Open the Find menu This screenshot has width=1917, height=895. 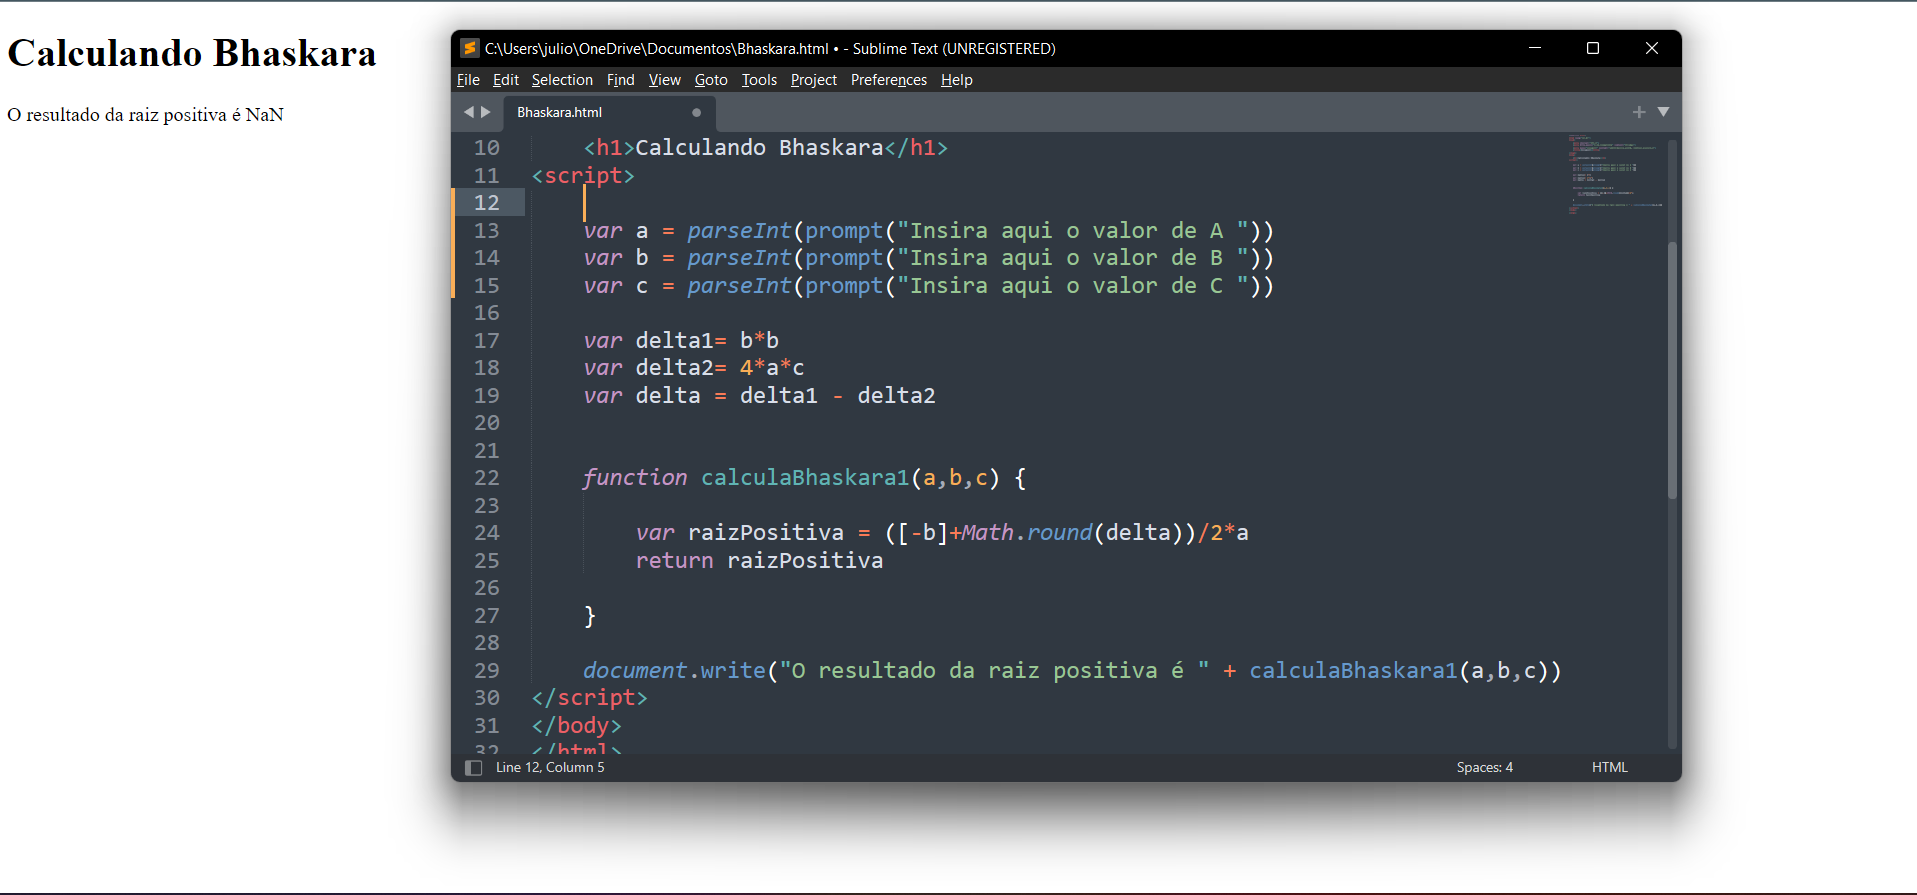point(620,80)
